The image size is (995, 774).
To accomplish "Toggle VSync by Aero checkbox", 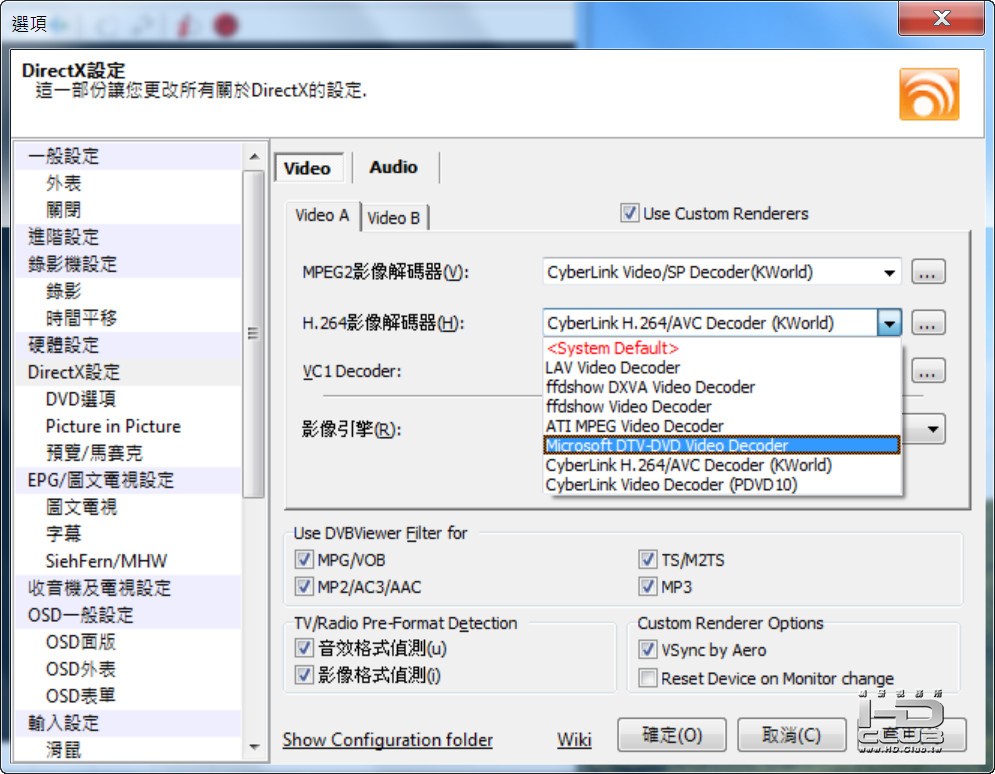I will (x=647, y=650).
